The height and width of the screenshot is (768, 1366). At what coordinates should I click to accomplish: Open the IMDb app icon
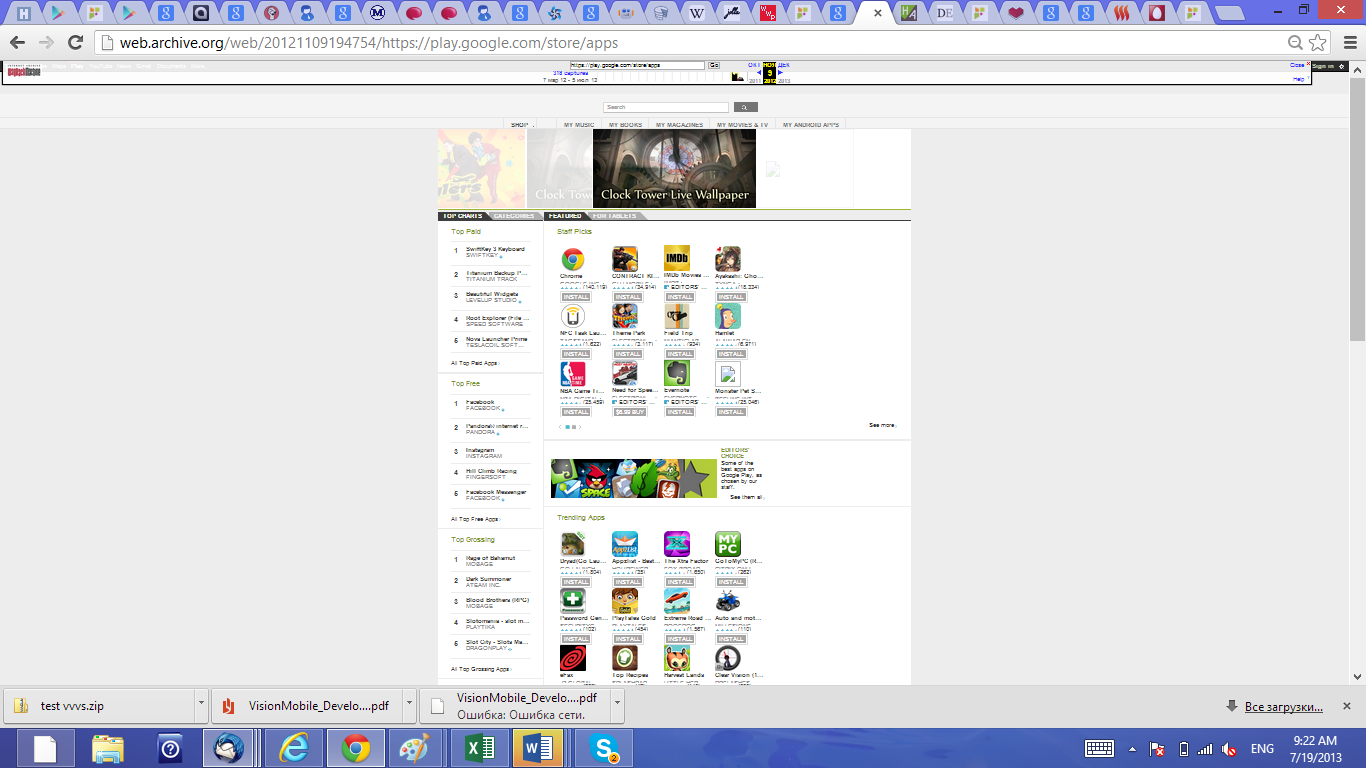677,259
